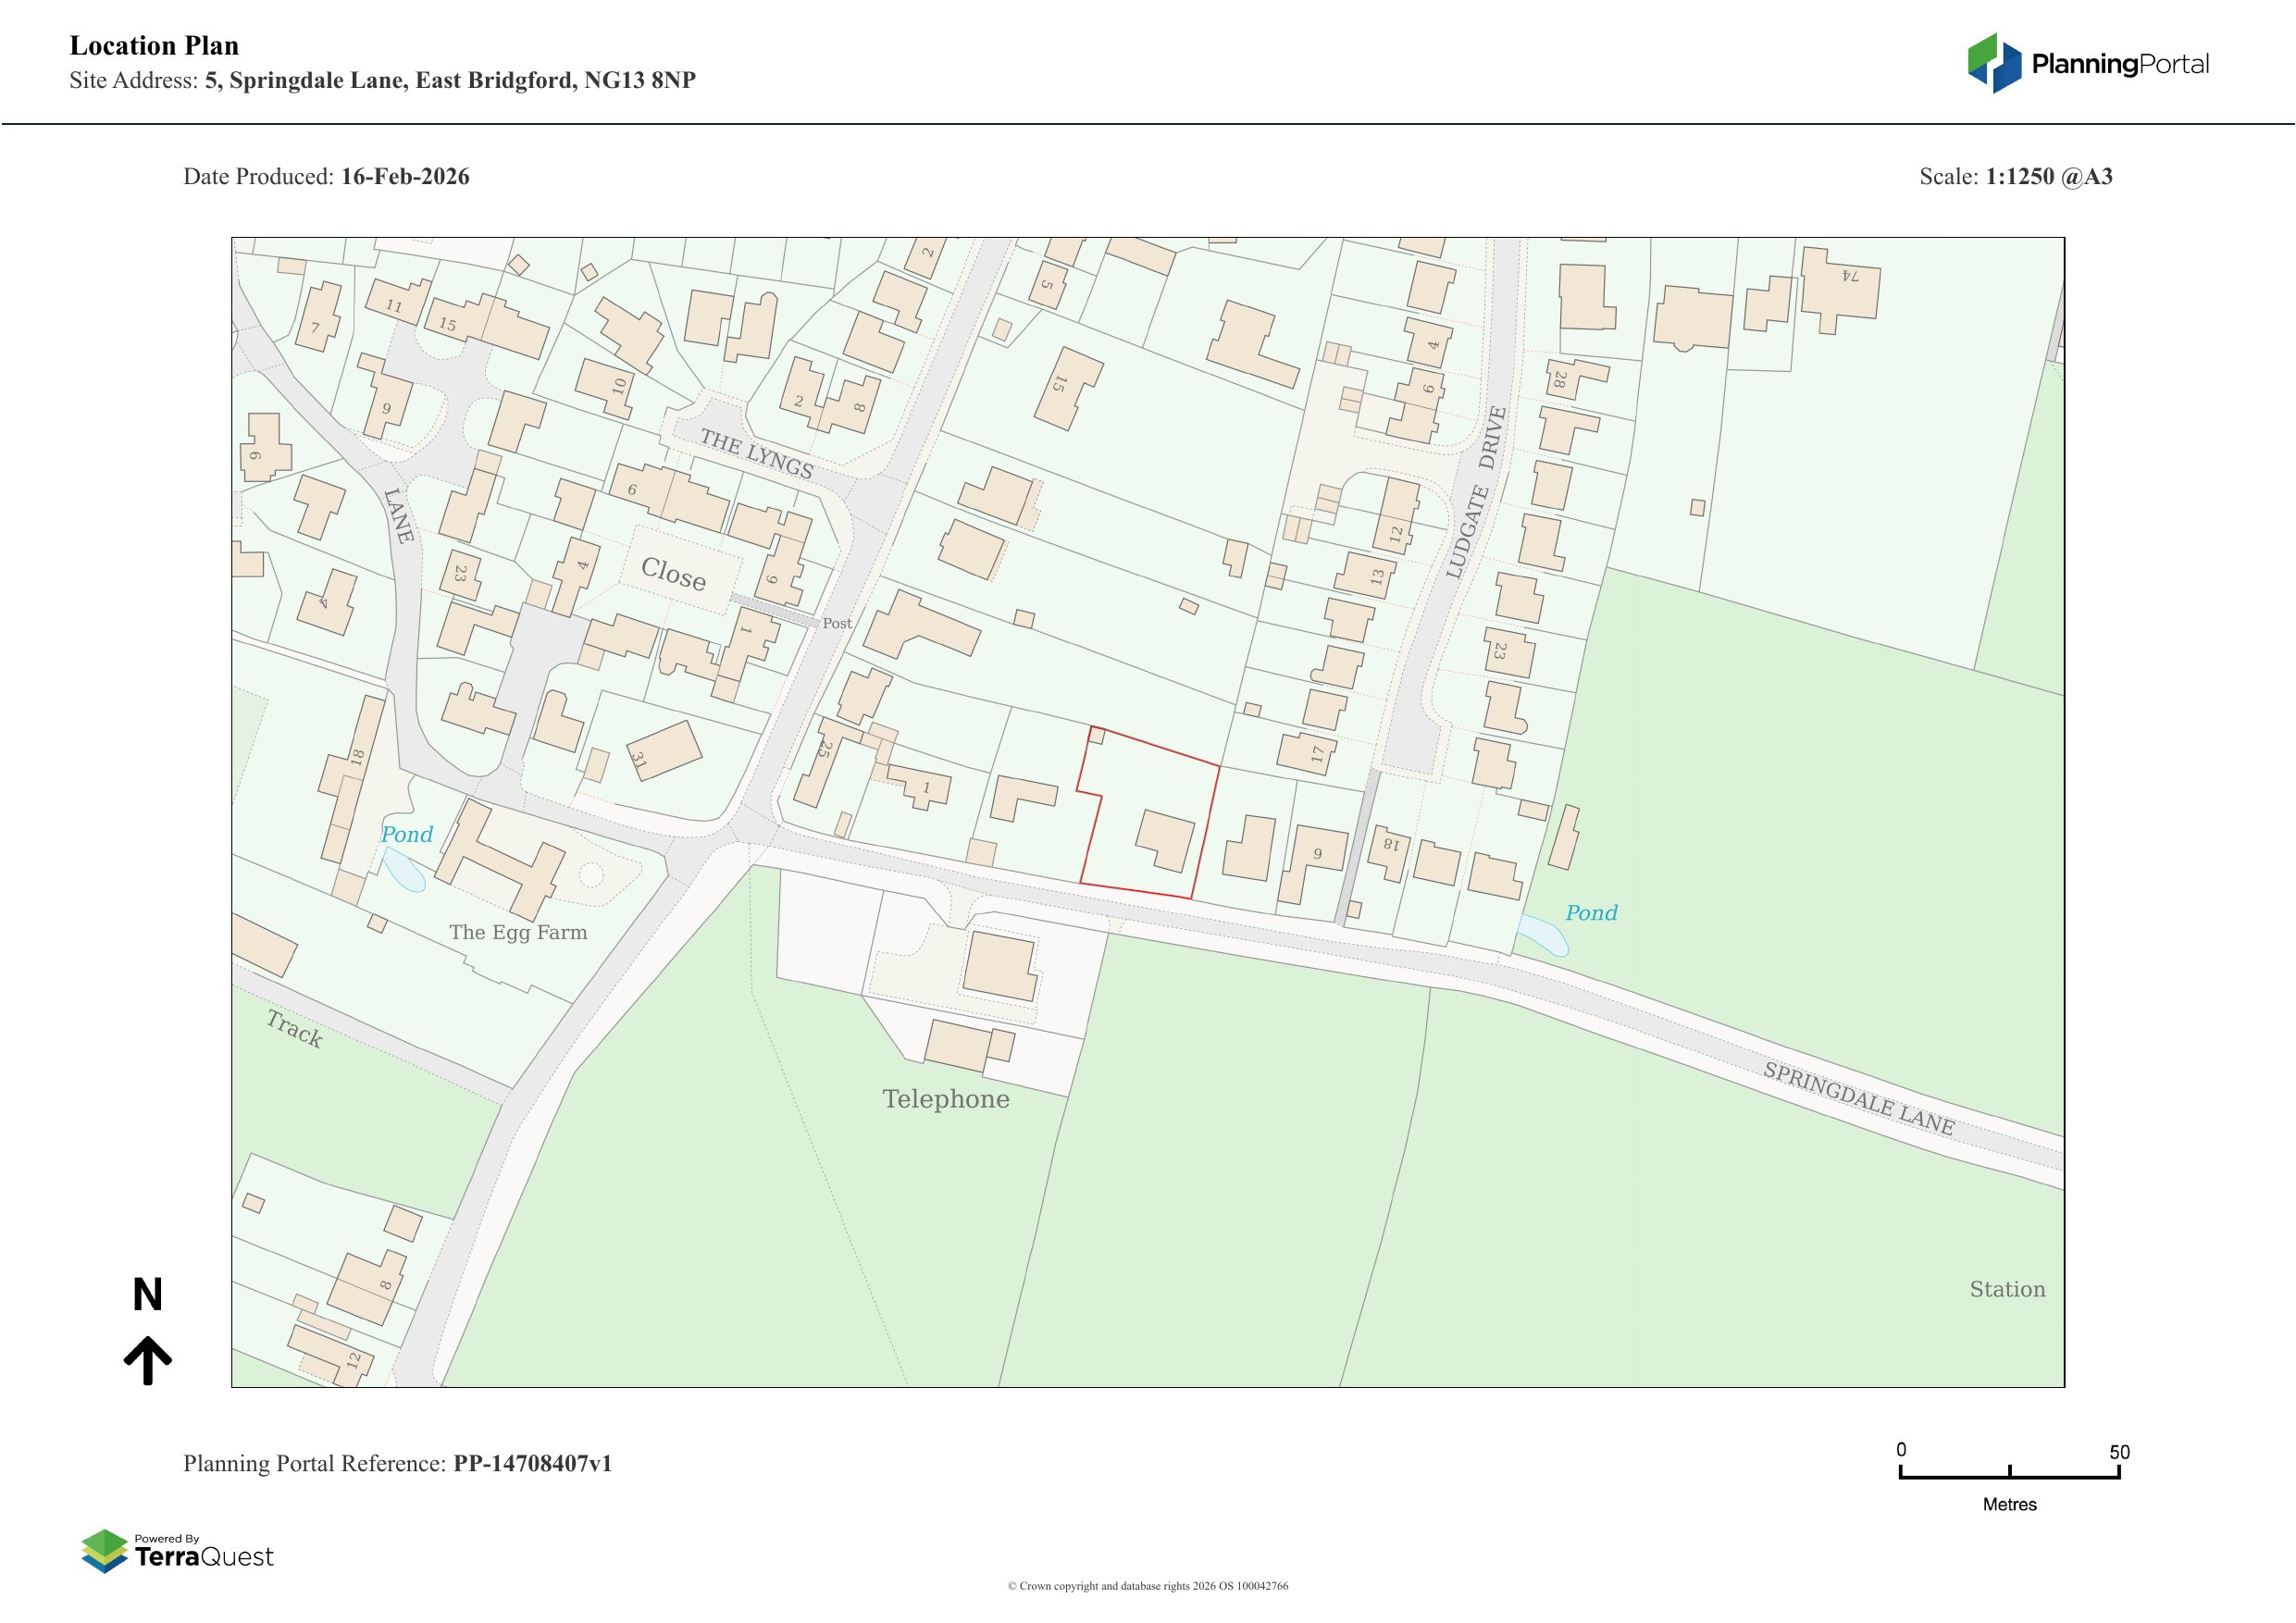
Task: Click the Date Produced 16-Feb-2026 text
Action: click(x=326, y=176)
